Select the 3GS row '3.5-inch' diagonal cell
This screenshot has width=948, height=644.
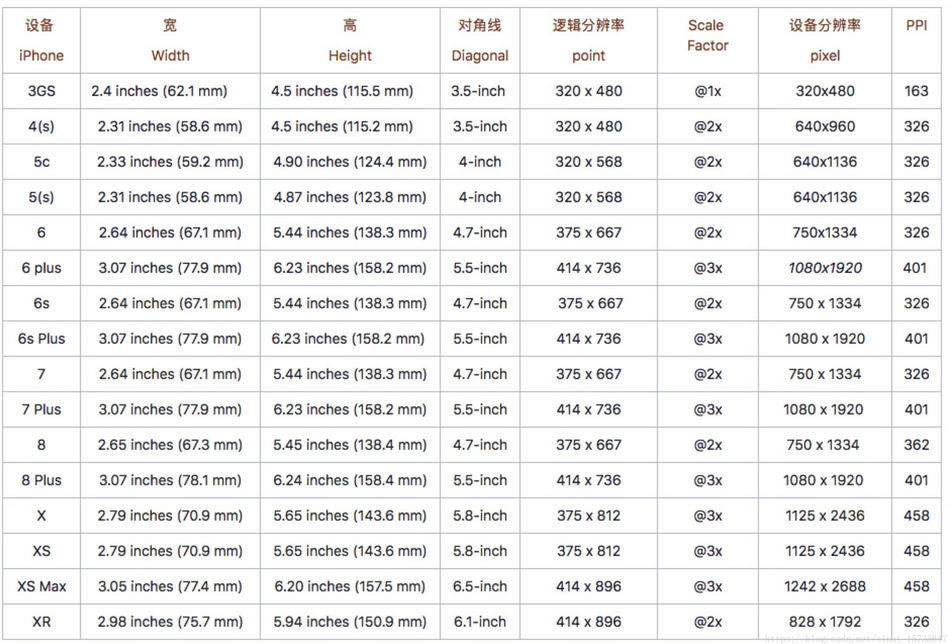[480, 91]
